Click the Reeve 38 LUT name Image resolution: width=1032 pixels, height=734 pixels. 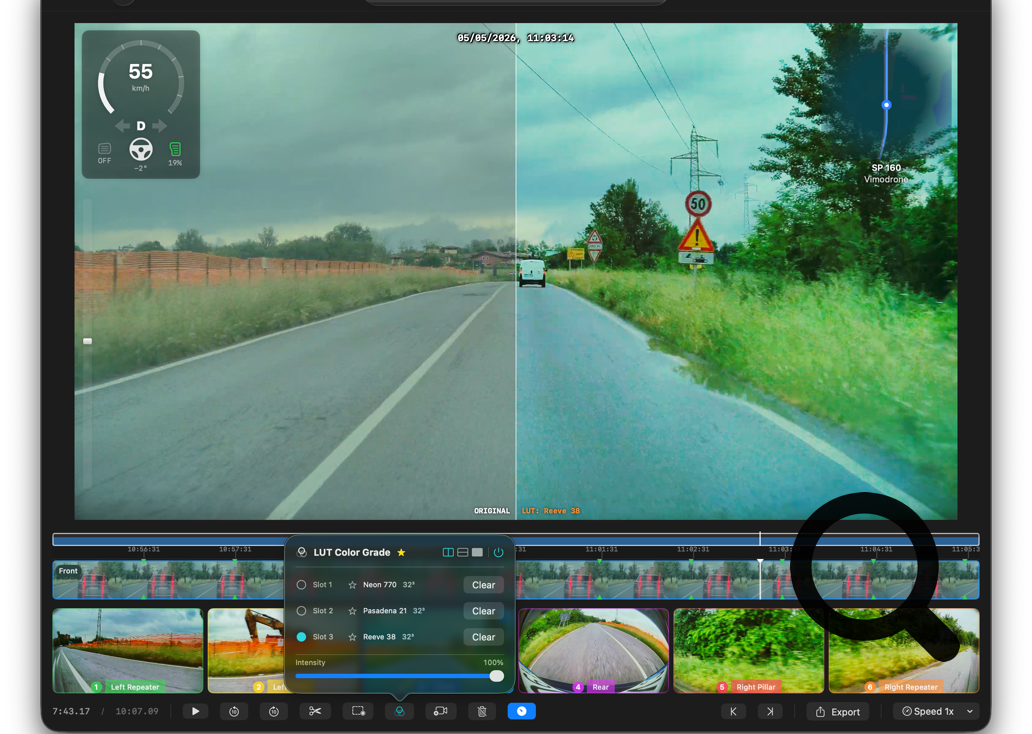[379, 637]
